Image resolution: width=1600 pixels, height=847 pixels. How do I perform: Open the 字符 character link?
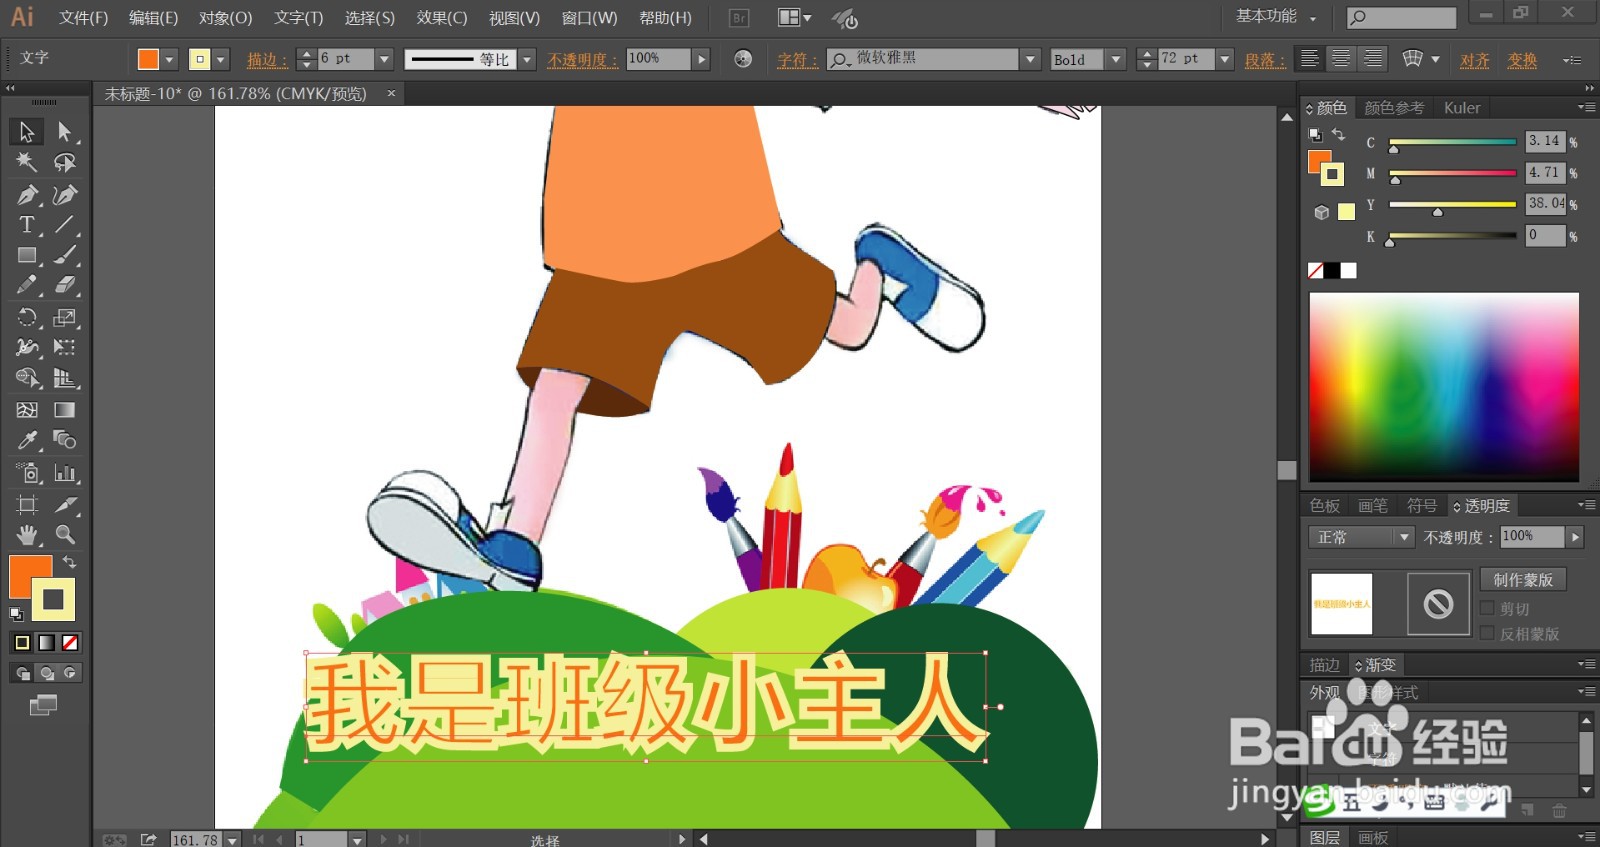(x=797, y=60)
